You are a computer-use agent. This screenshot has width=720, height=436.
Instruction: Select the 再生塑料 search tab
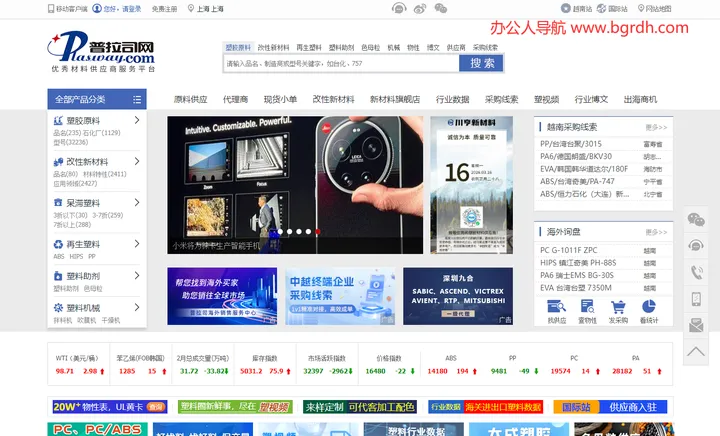pos(309,47)
